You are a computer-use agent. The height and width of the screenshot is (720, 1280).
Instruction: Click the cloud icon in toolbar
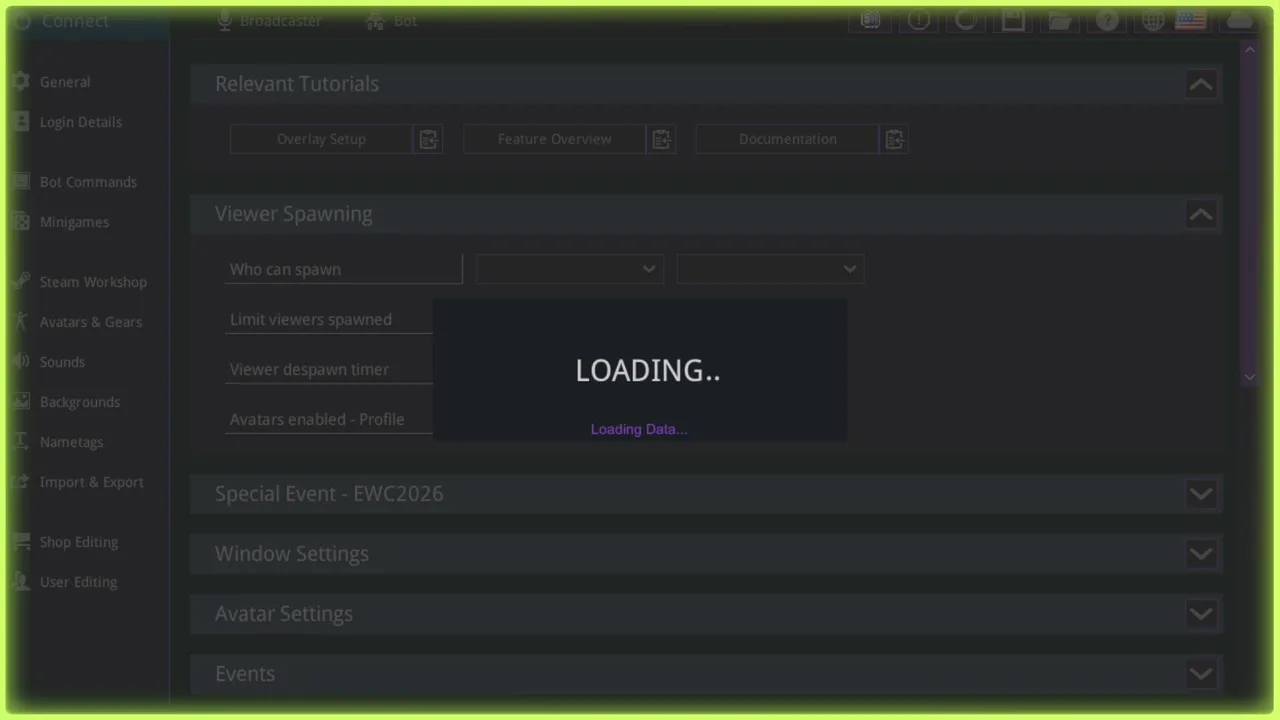tap(1240, 20)
